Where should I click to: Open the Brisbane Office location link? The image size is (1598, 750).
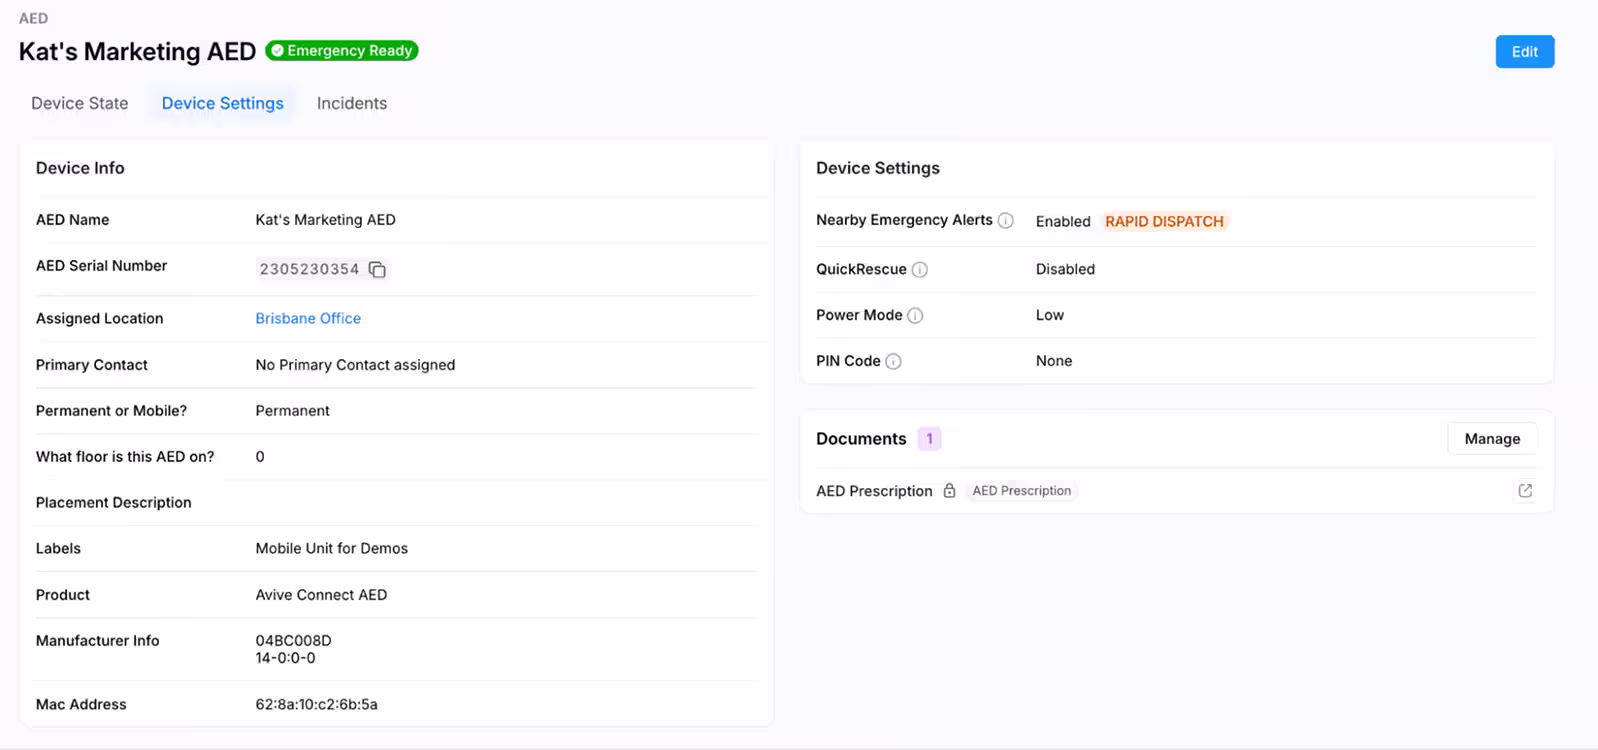click(x=308, y=318)
